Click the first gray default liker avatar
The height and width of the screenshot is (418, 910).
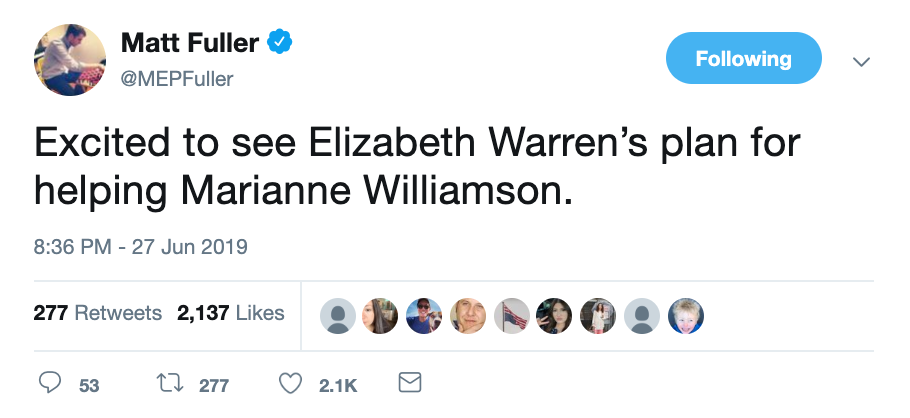click(x=338, y=315)
